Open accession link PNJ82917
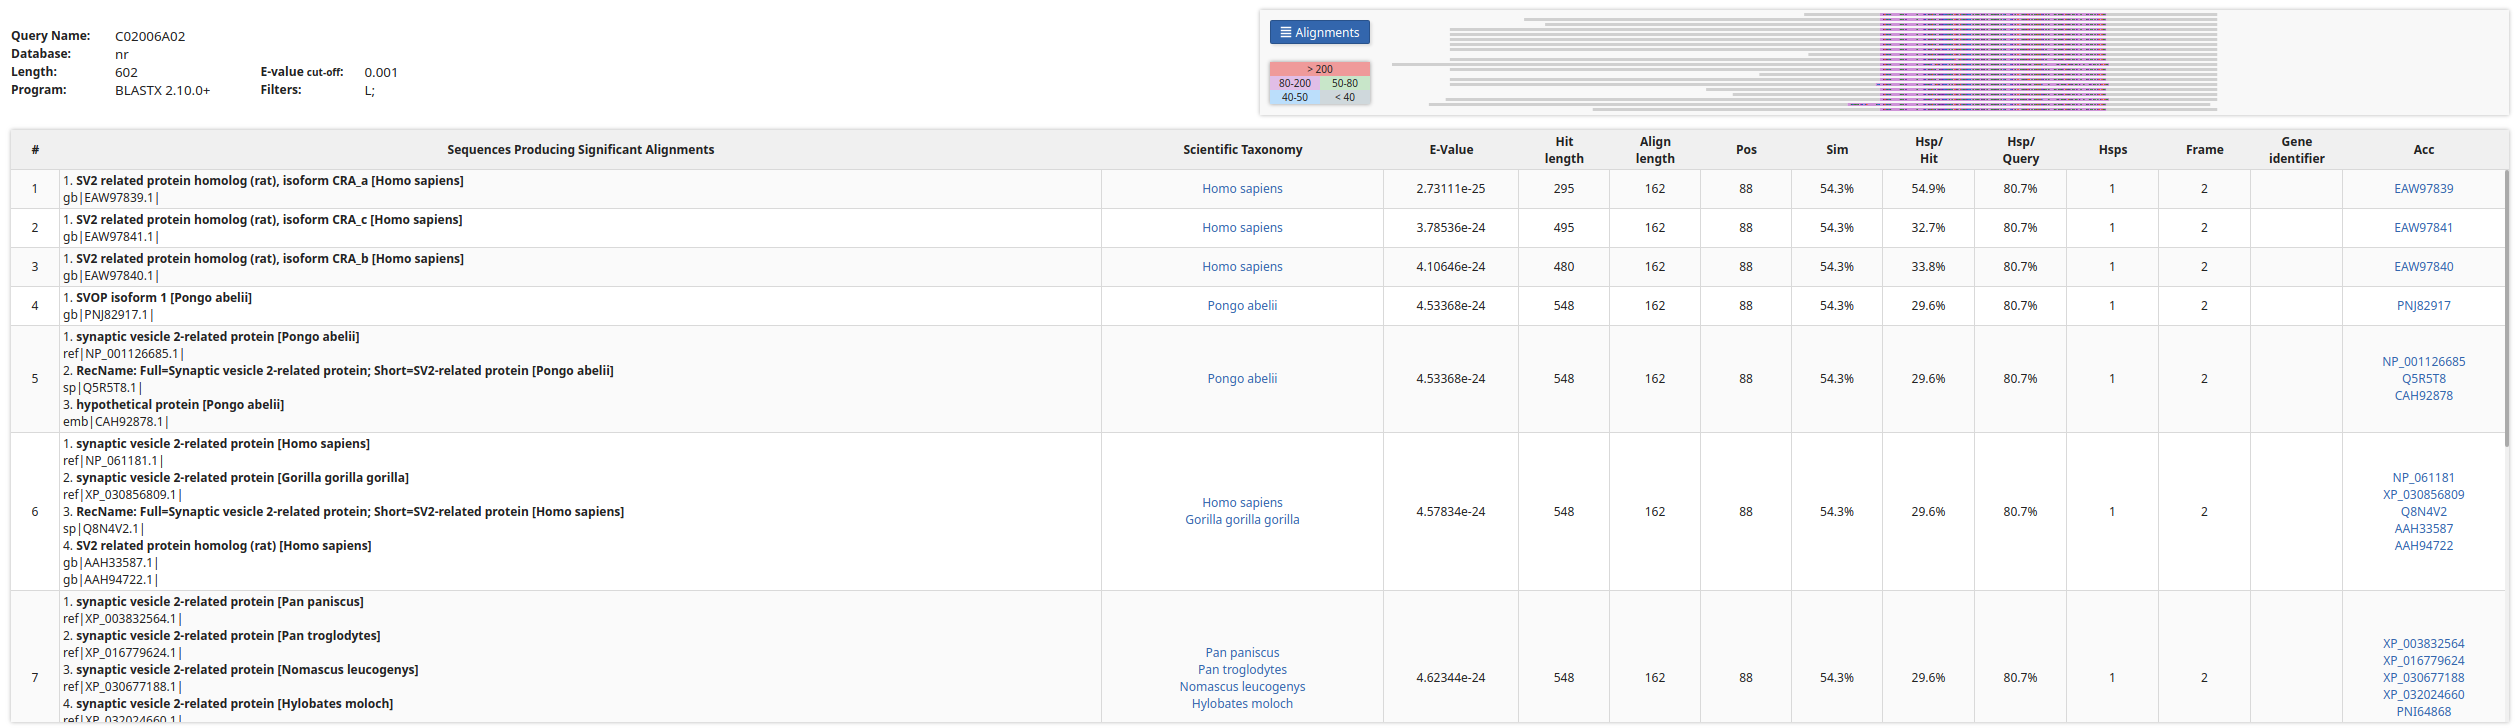2516x728 pixels. (x=2422, y=305)
